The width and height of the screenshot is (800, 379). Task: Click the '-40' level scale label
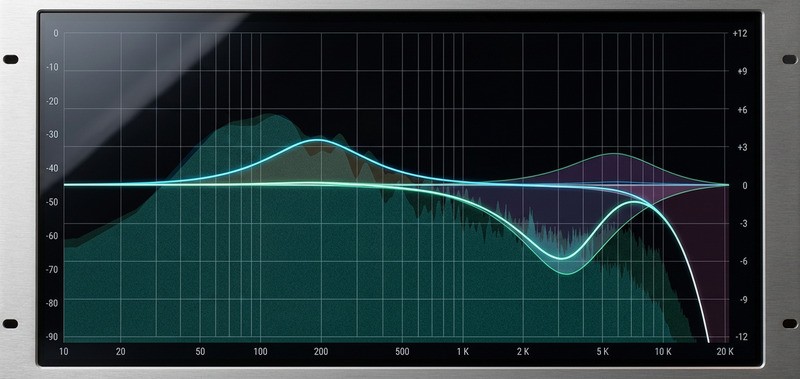[x=52, y=168]
